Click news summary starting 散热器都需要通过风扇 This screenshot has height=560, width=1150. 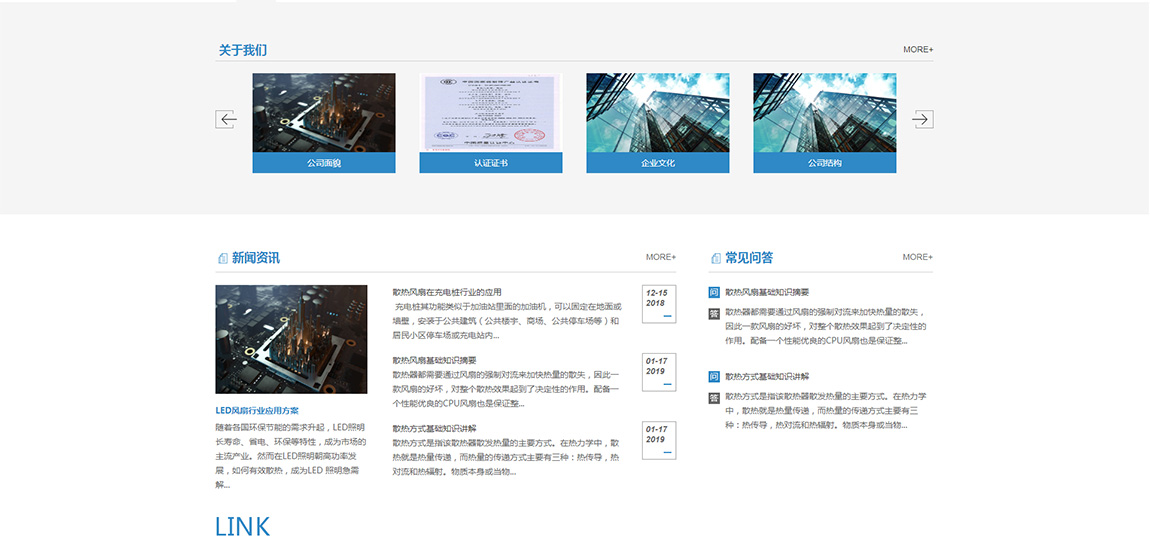coord(506,389)
